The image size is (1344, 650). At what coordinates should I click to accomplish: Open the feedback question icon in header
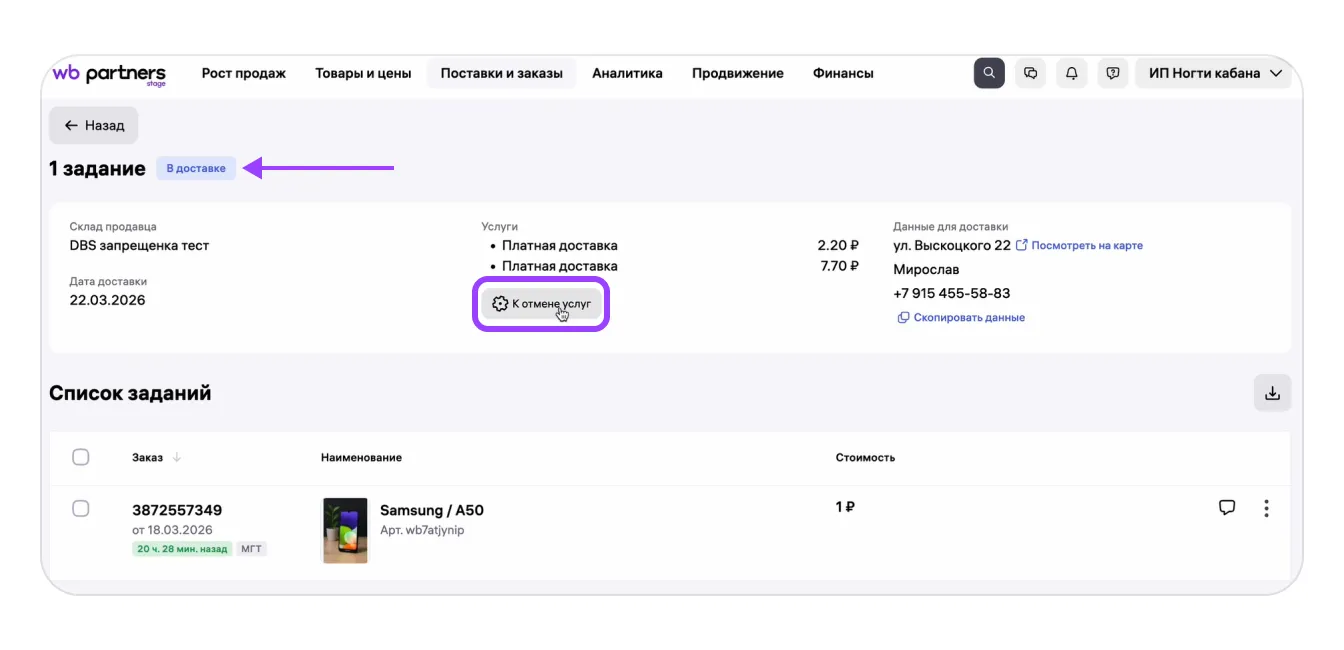tap(1113, 73)
